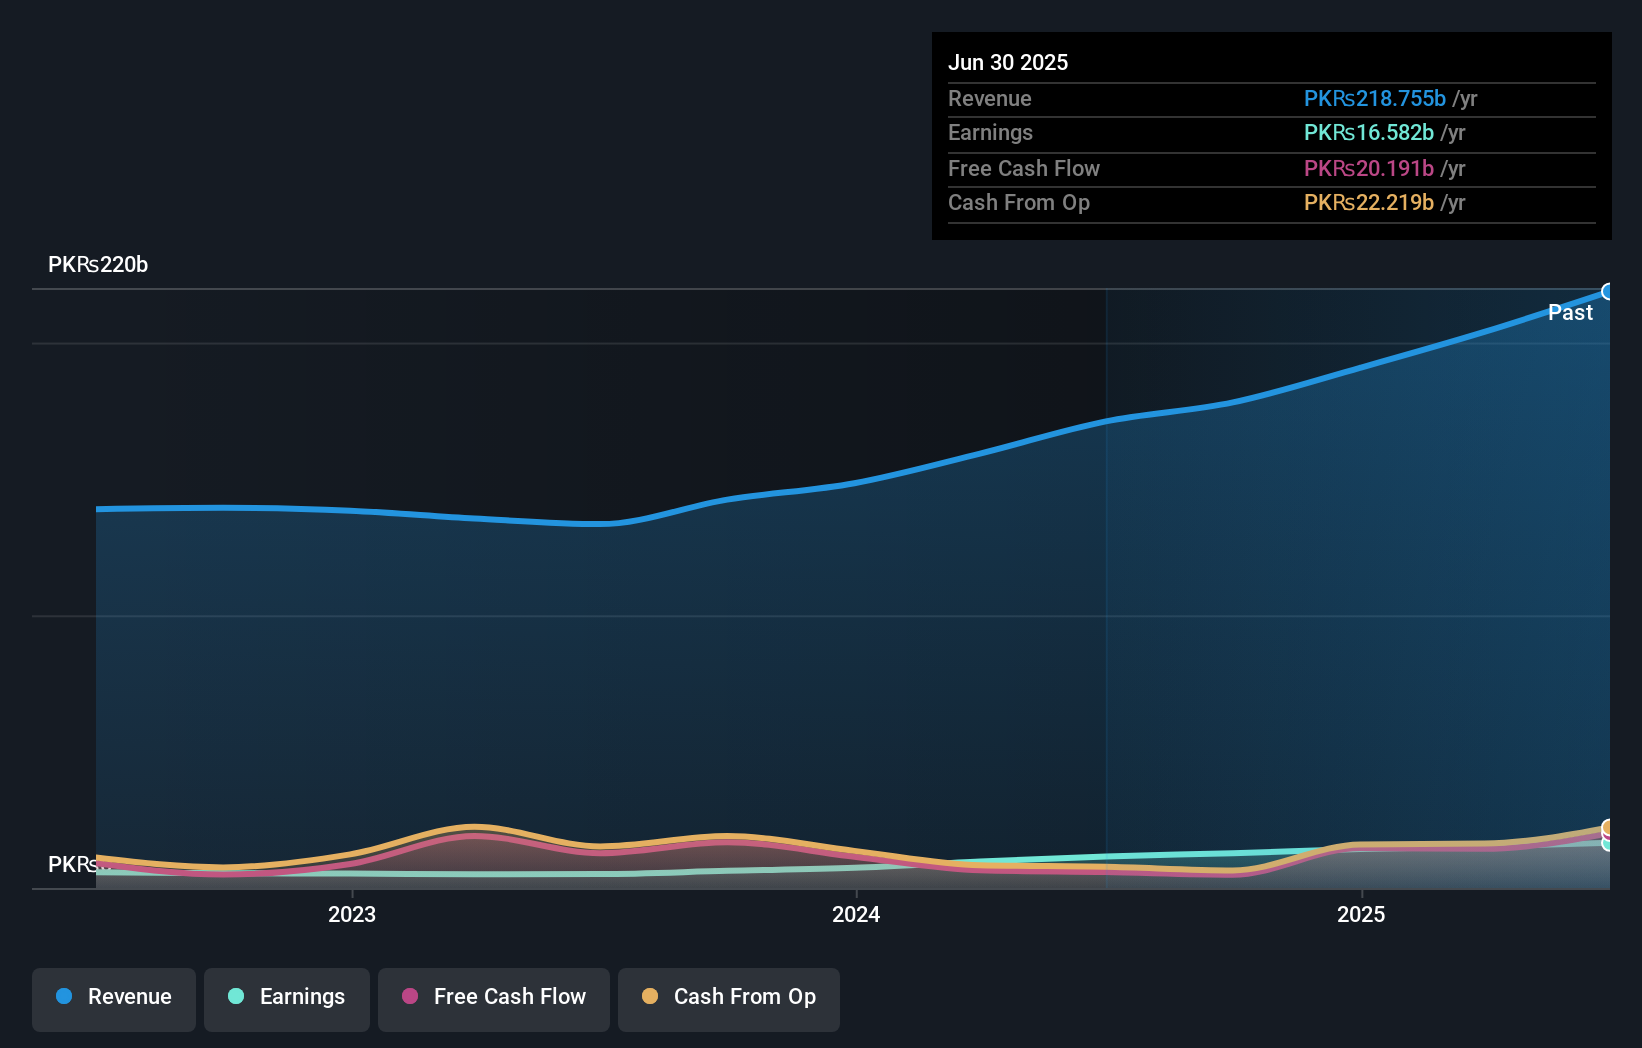Image resolution: width=1642 pixels, height=1048 pixels.
Task: Click the PKRs16.582b earnings value
Action: pyautogui.click(x=1369, y=133)
